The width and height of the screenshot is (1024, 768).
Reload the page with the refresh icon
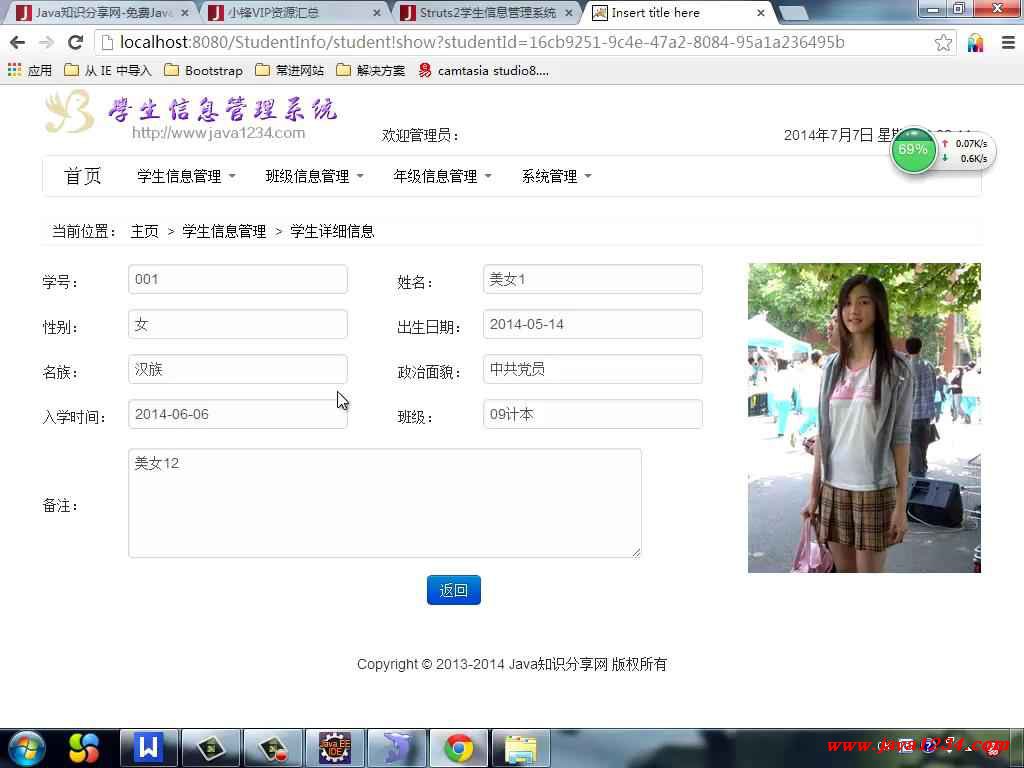coord(75,42)
